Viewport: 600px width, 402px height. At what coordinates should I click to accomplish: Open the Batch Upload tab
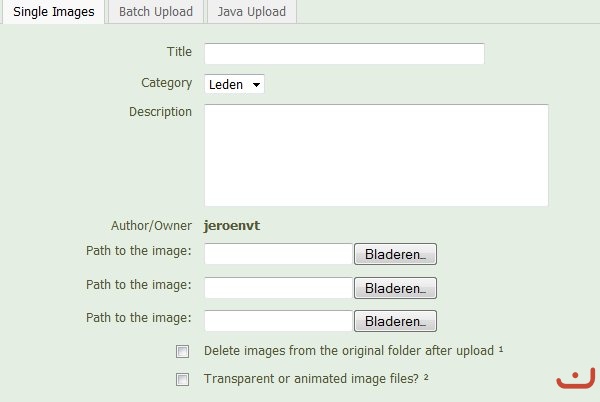click(x=155, y=12)
